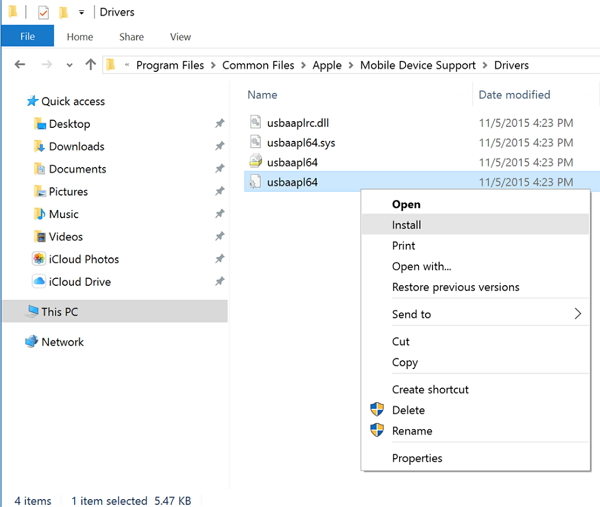This screenshot has height=507, width=600.
Task: Click Apple in address breadcrumb
Action: tap(327, 65)
